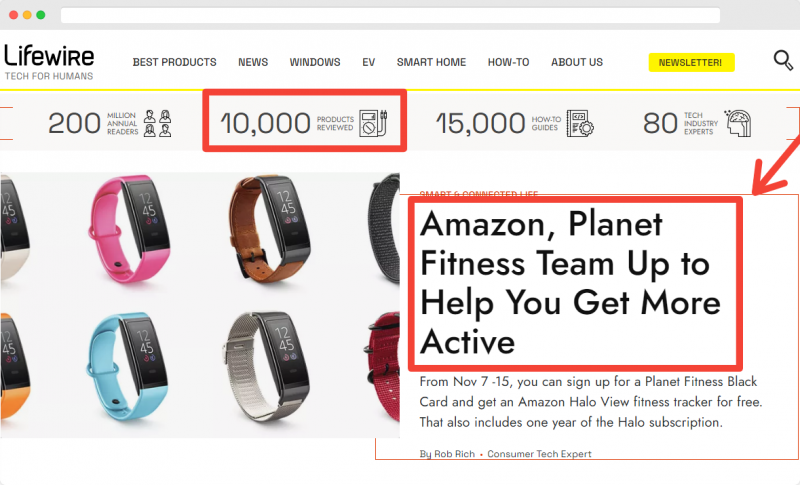The width and height of the screenshot is (800, 485).
Task: Select the EV navigation link
Action: [368, 62]
